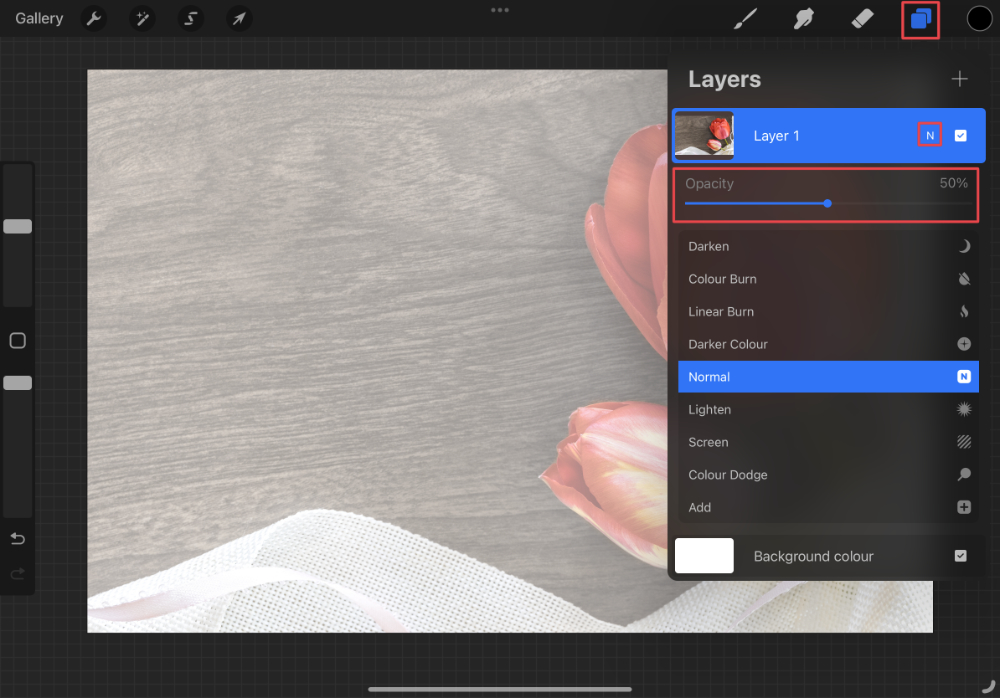Adjust the layer Opacity slider
The height and width of the screenshot is (698, 1000).
(x=827, y=203)
